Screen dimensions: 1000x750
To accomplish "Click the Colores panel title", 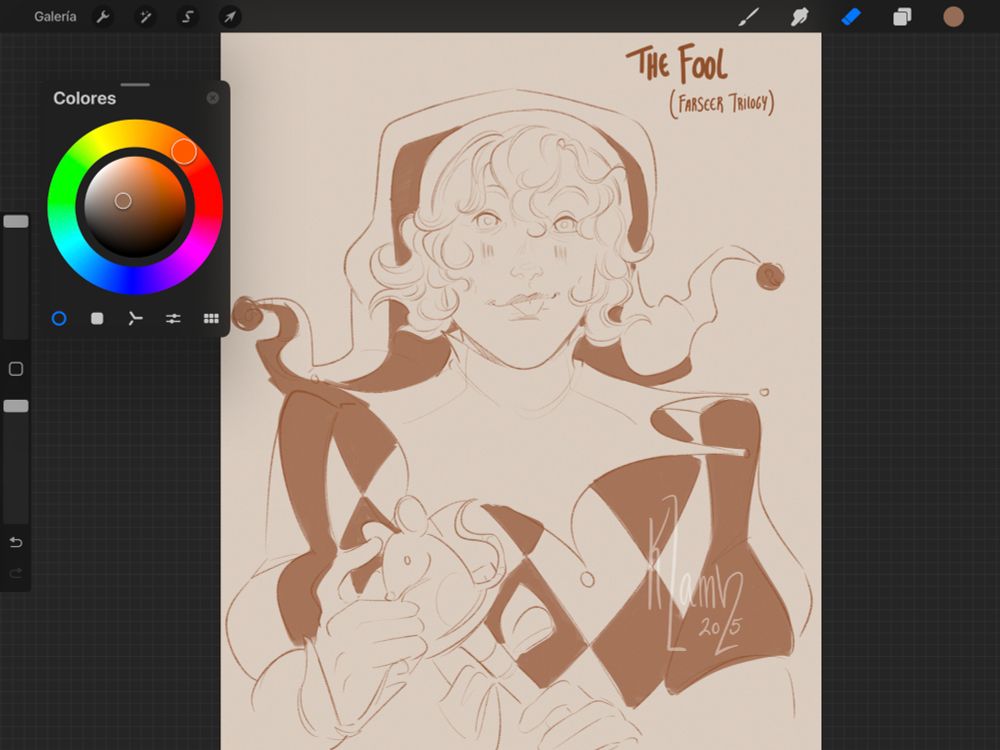I will (85, 98).
